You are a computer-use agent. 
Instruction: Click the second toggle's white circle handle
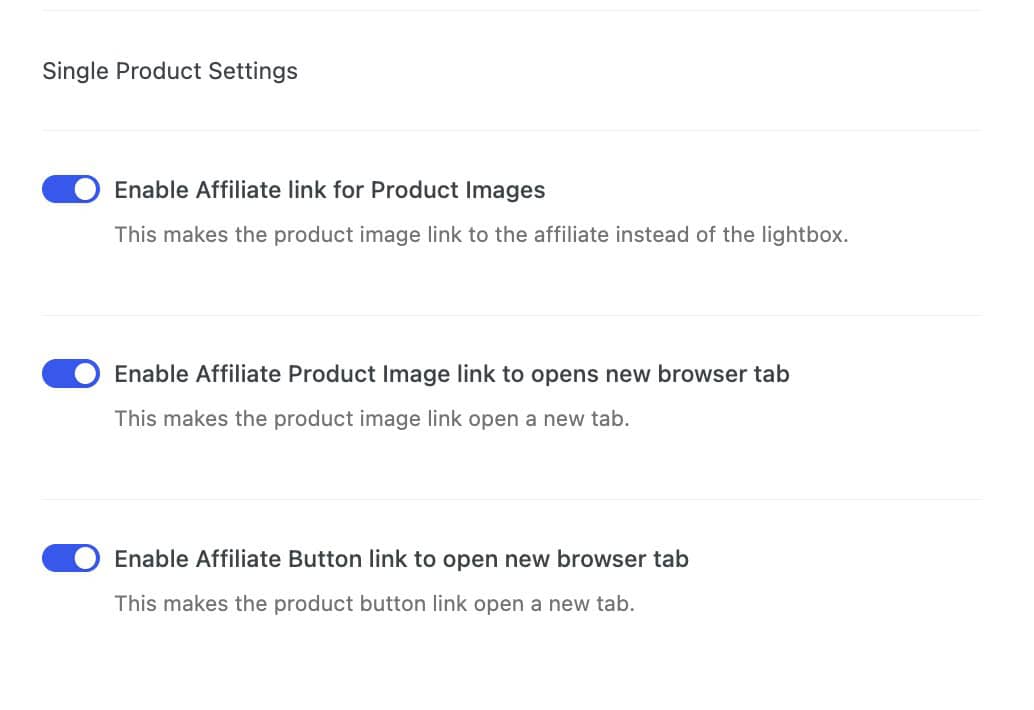pyautogui.click(x=85, y=373)
